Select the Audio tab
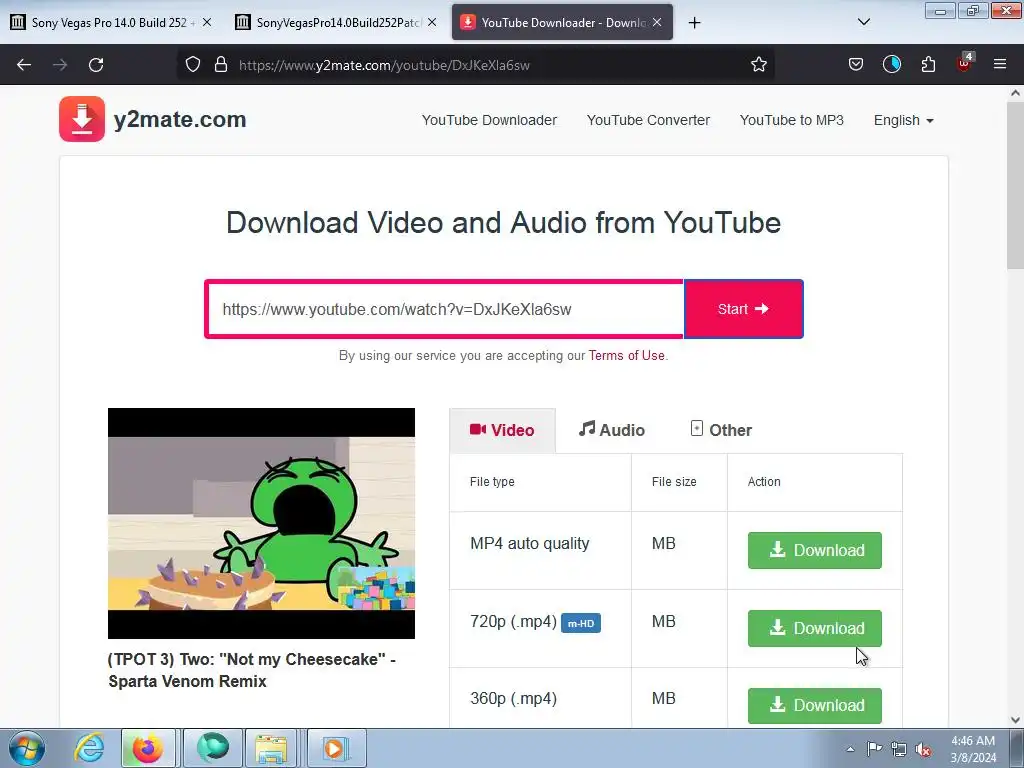 coord(611,430)
